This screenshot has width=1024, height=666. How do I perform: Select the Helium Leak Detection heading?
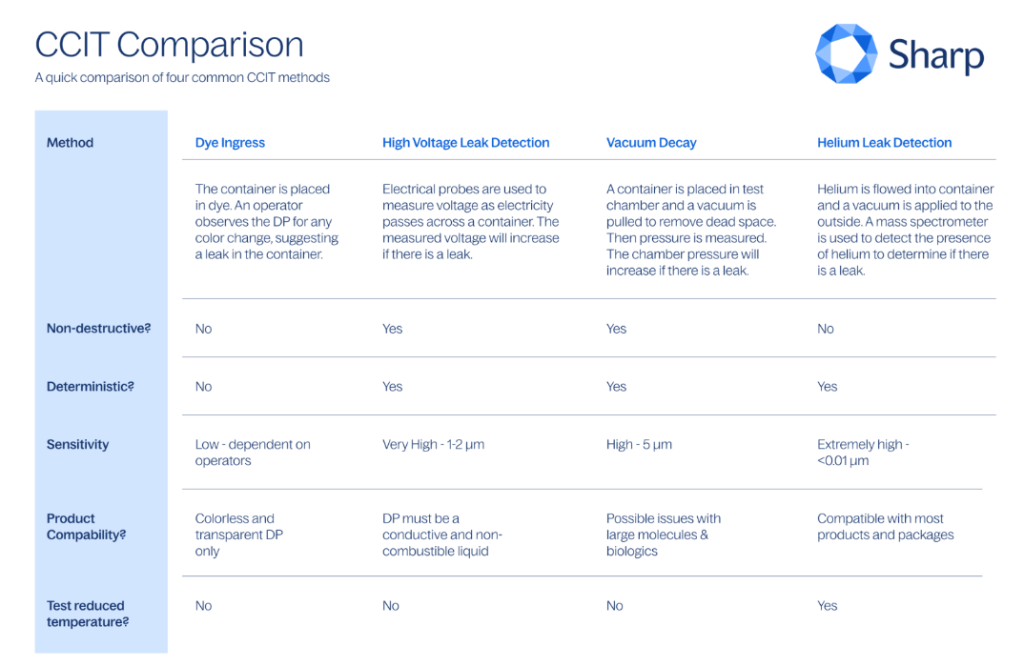pos(884,143)
